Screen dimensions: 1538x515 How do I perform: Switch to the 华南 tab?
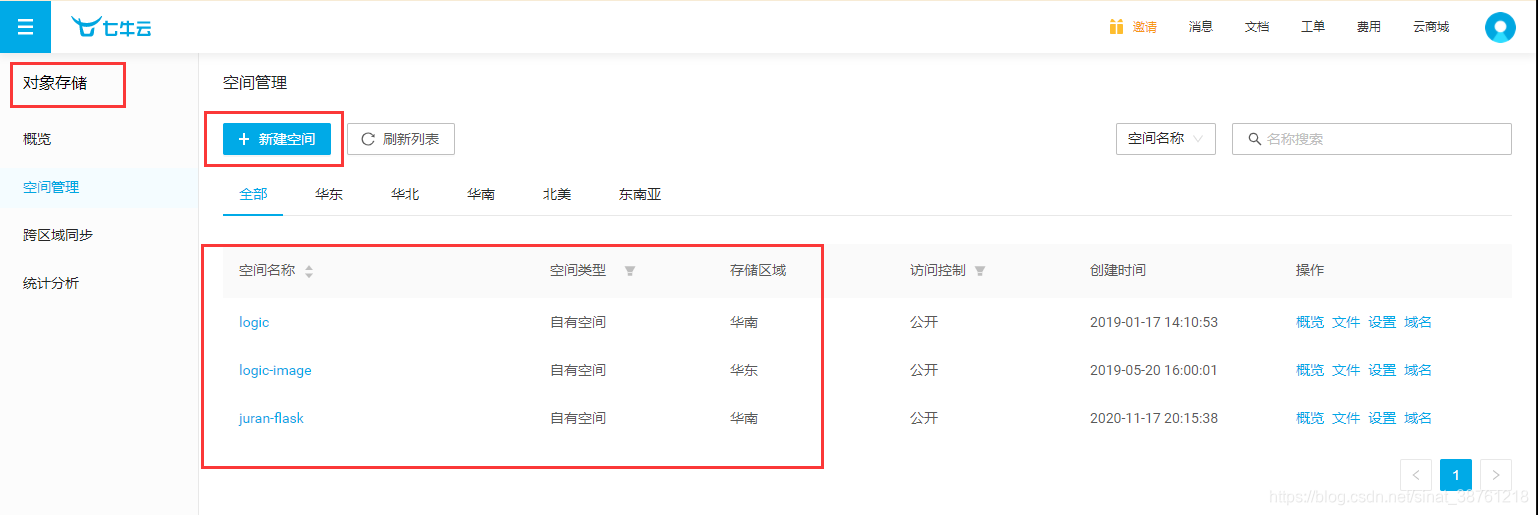coord(481,194)
